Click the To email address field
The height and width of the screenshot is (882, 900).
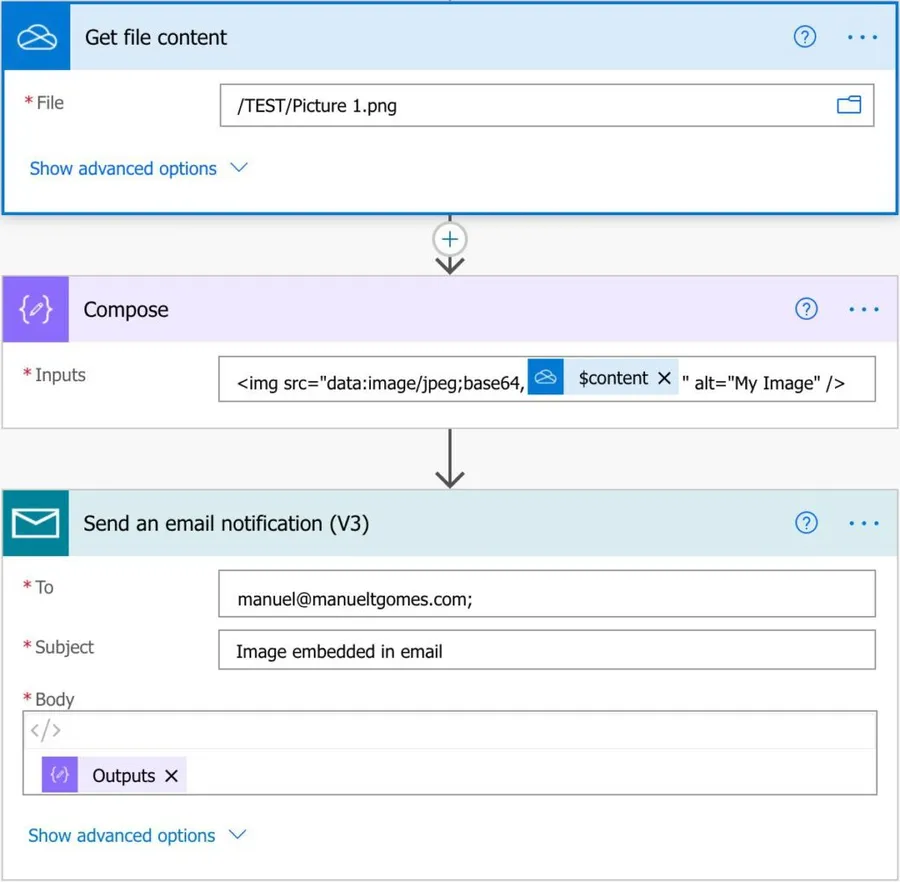point(546,599)
